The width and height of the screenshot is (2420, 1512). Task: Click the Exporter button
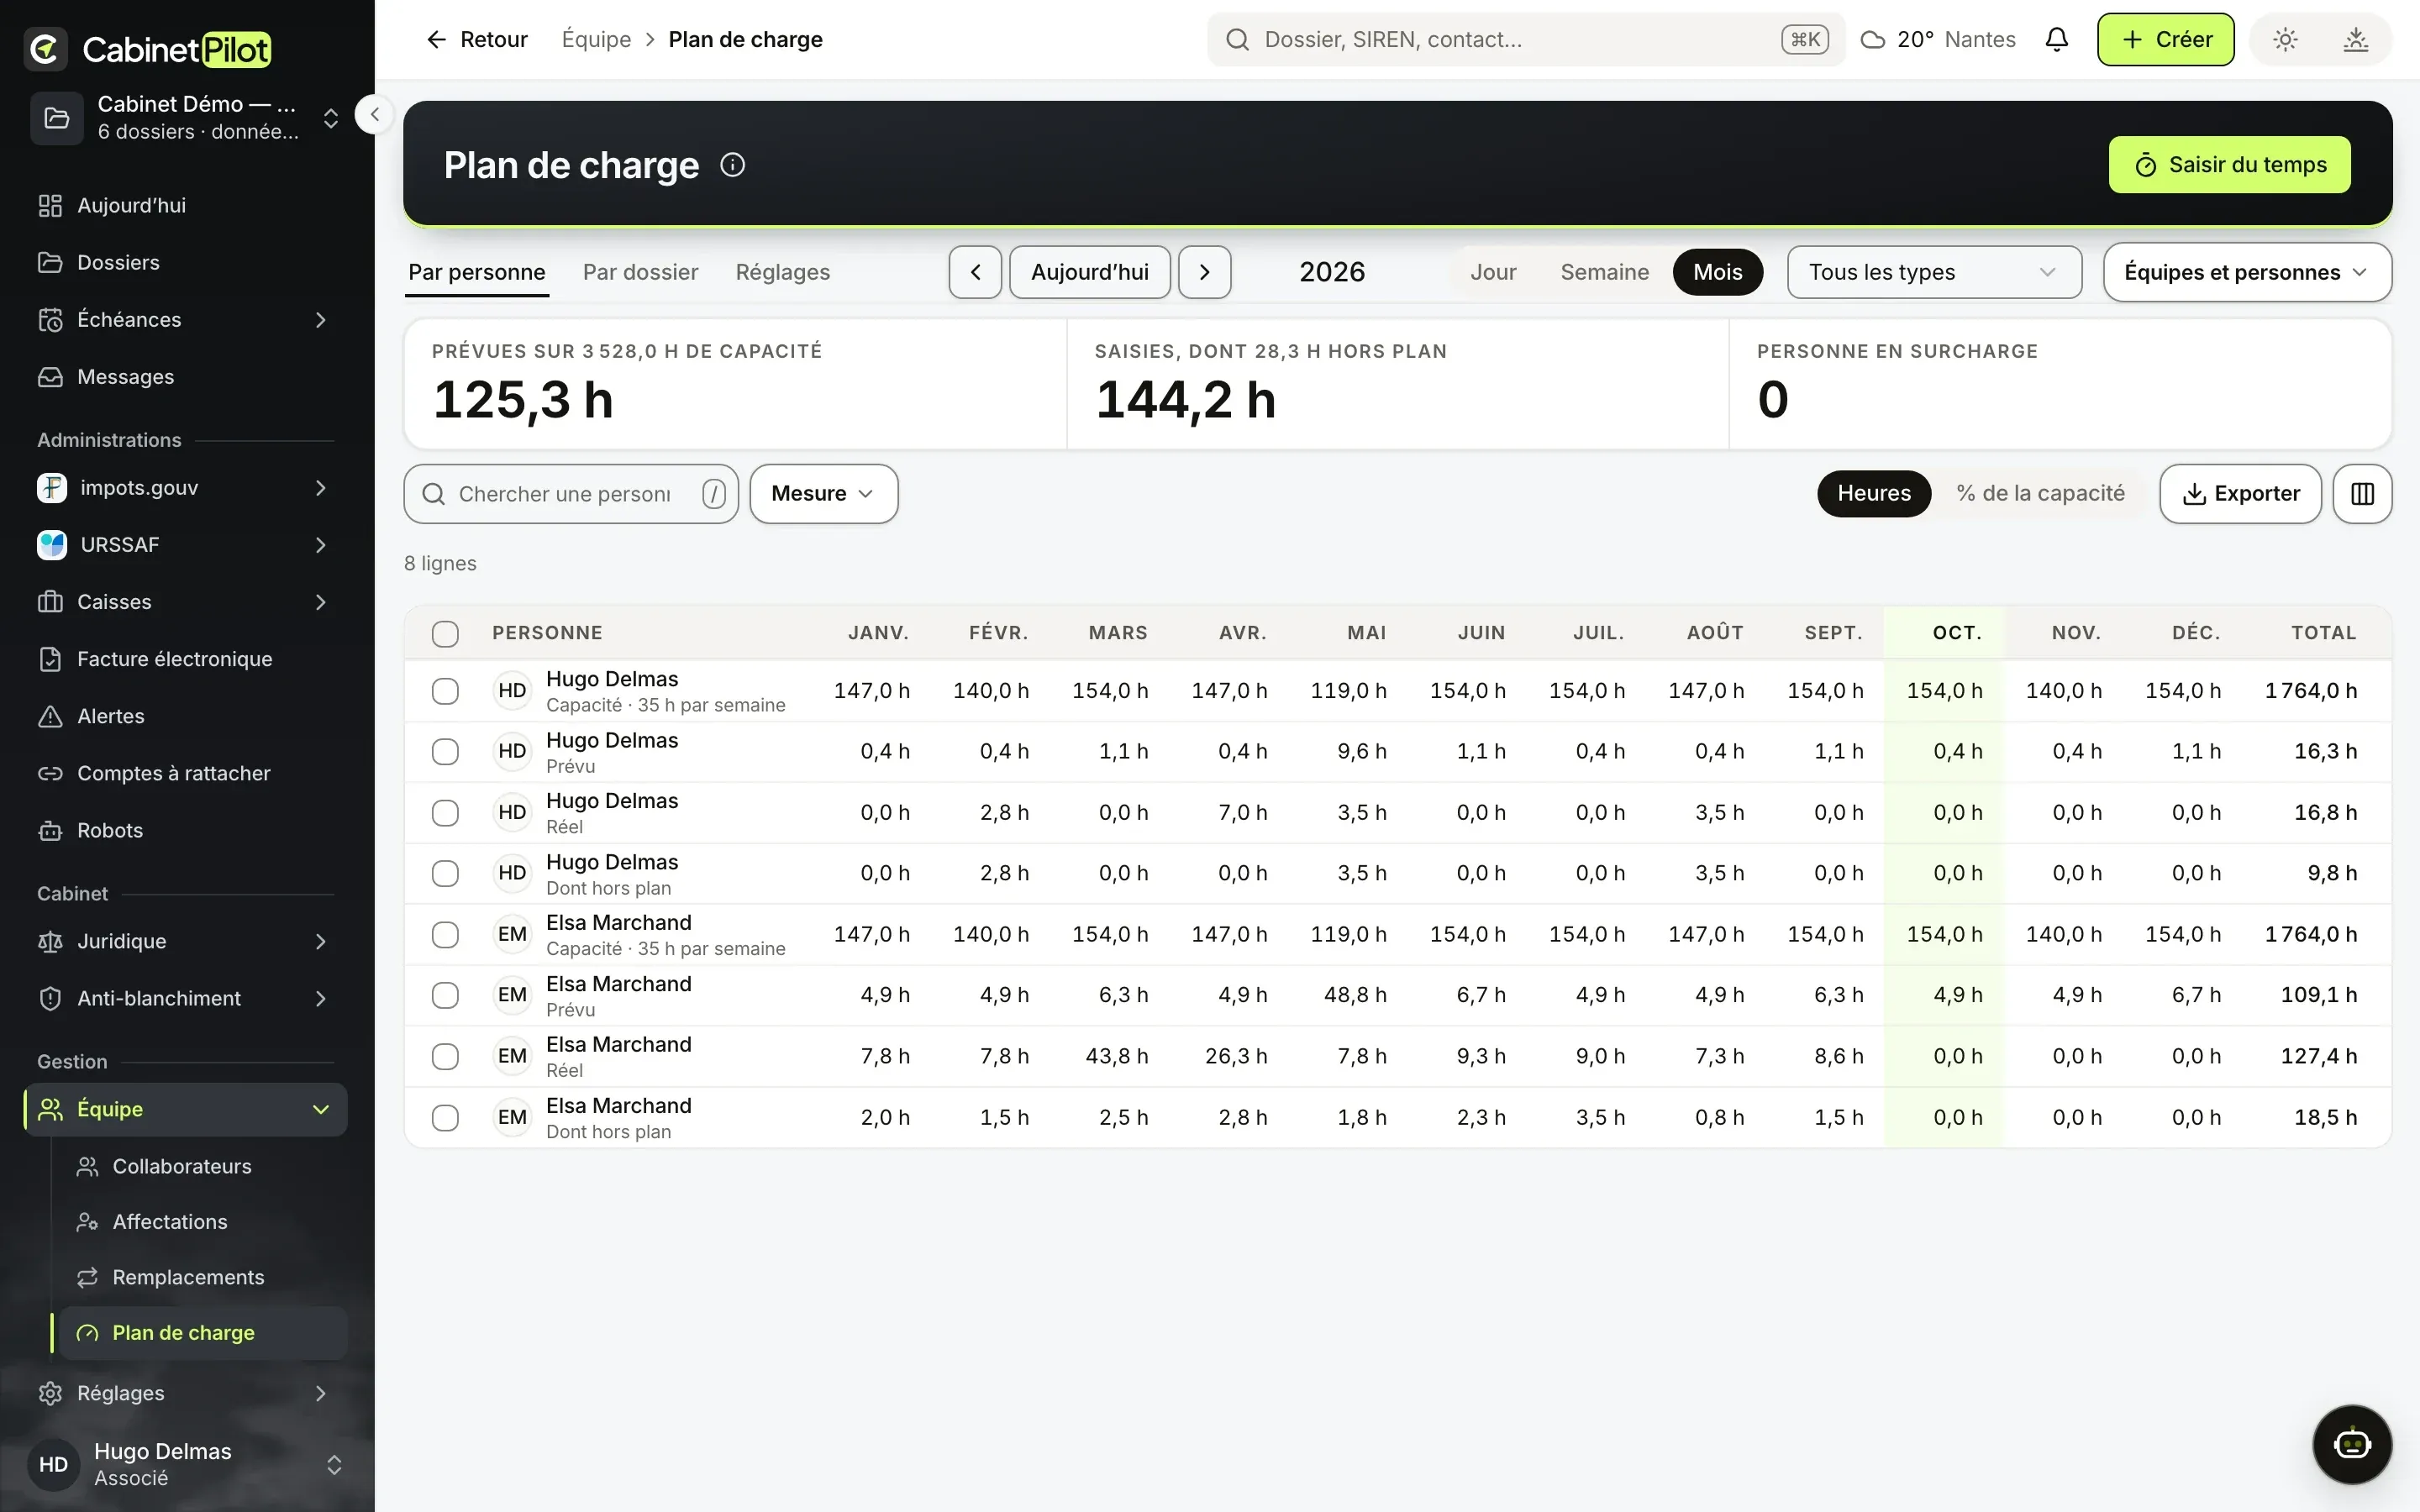tap(2240, 494)
